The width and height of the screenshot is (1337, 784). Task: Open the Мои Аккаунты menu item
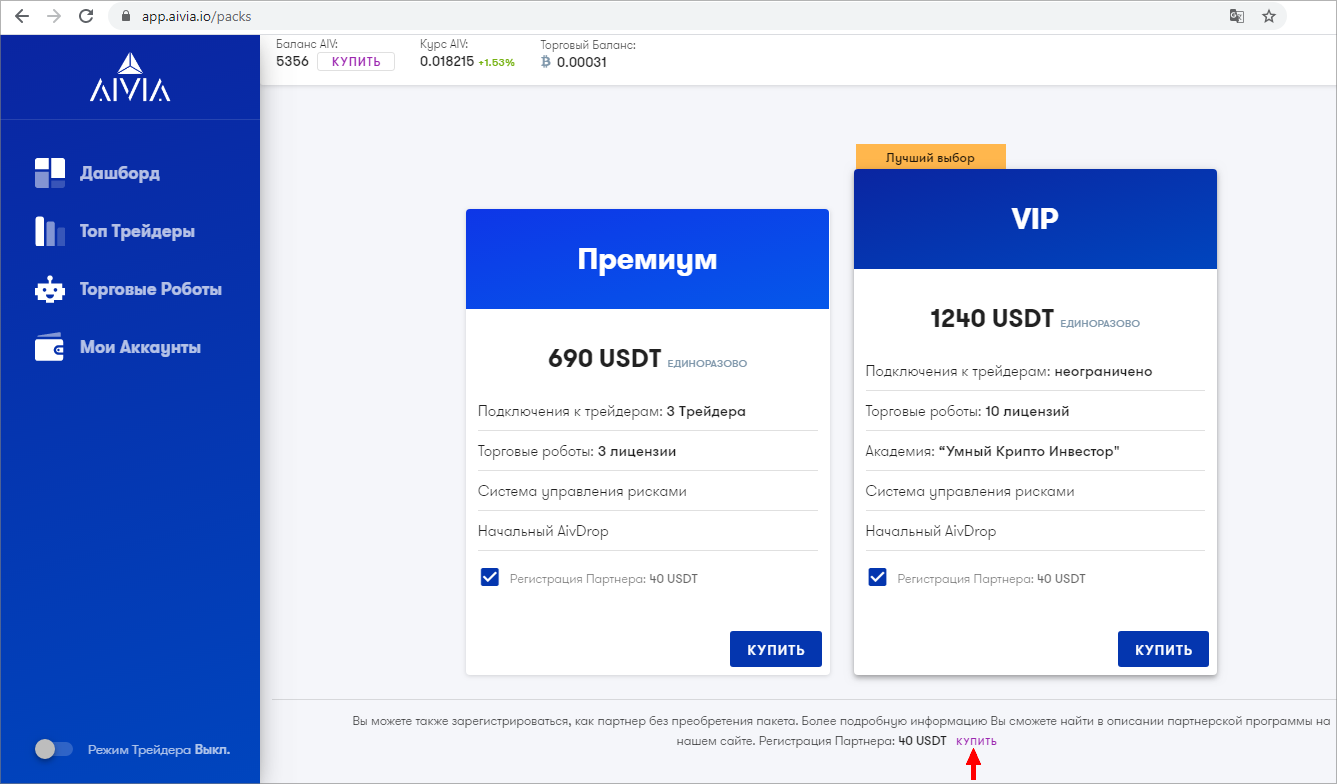[140, 347]
